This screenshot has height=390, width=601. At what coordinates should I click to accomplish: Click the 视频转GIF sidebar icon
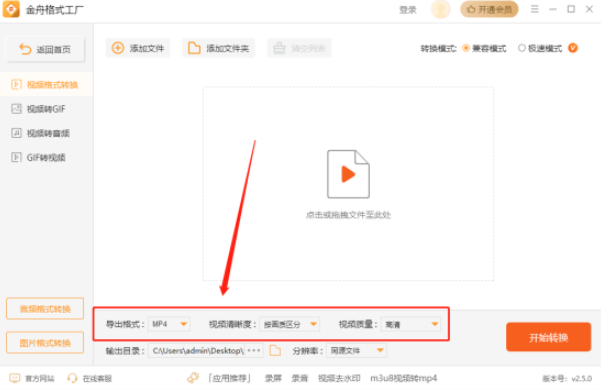[16, 109]
